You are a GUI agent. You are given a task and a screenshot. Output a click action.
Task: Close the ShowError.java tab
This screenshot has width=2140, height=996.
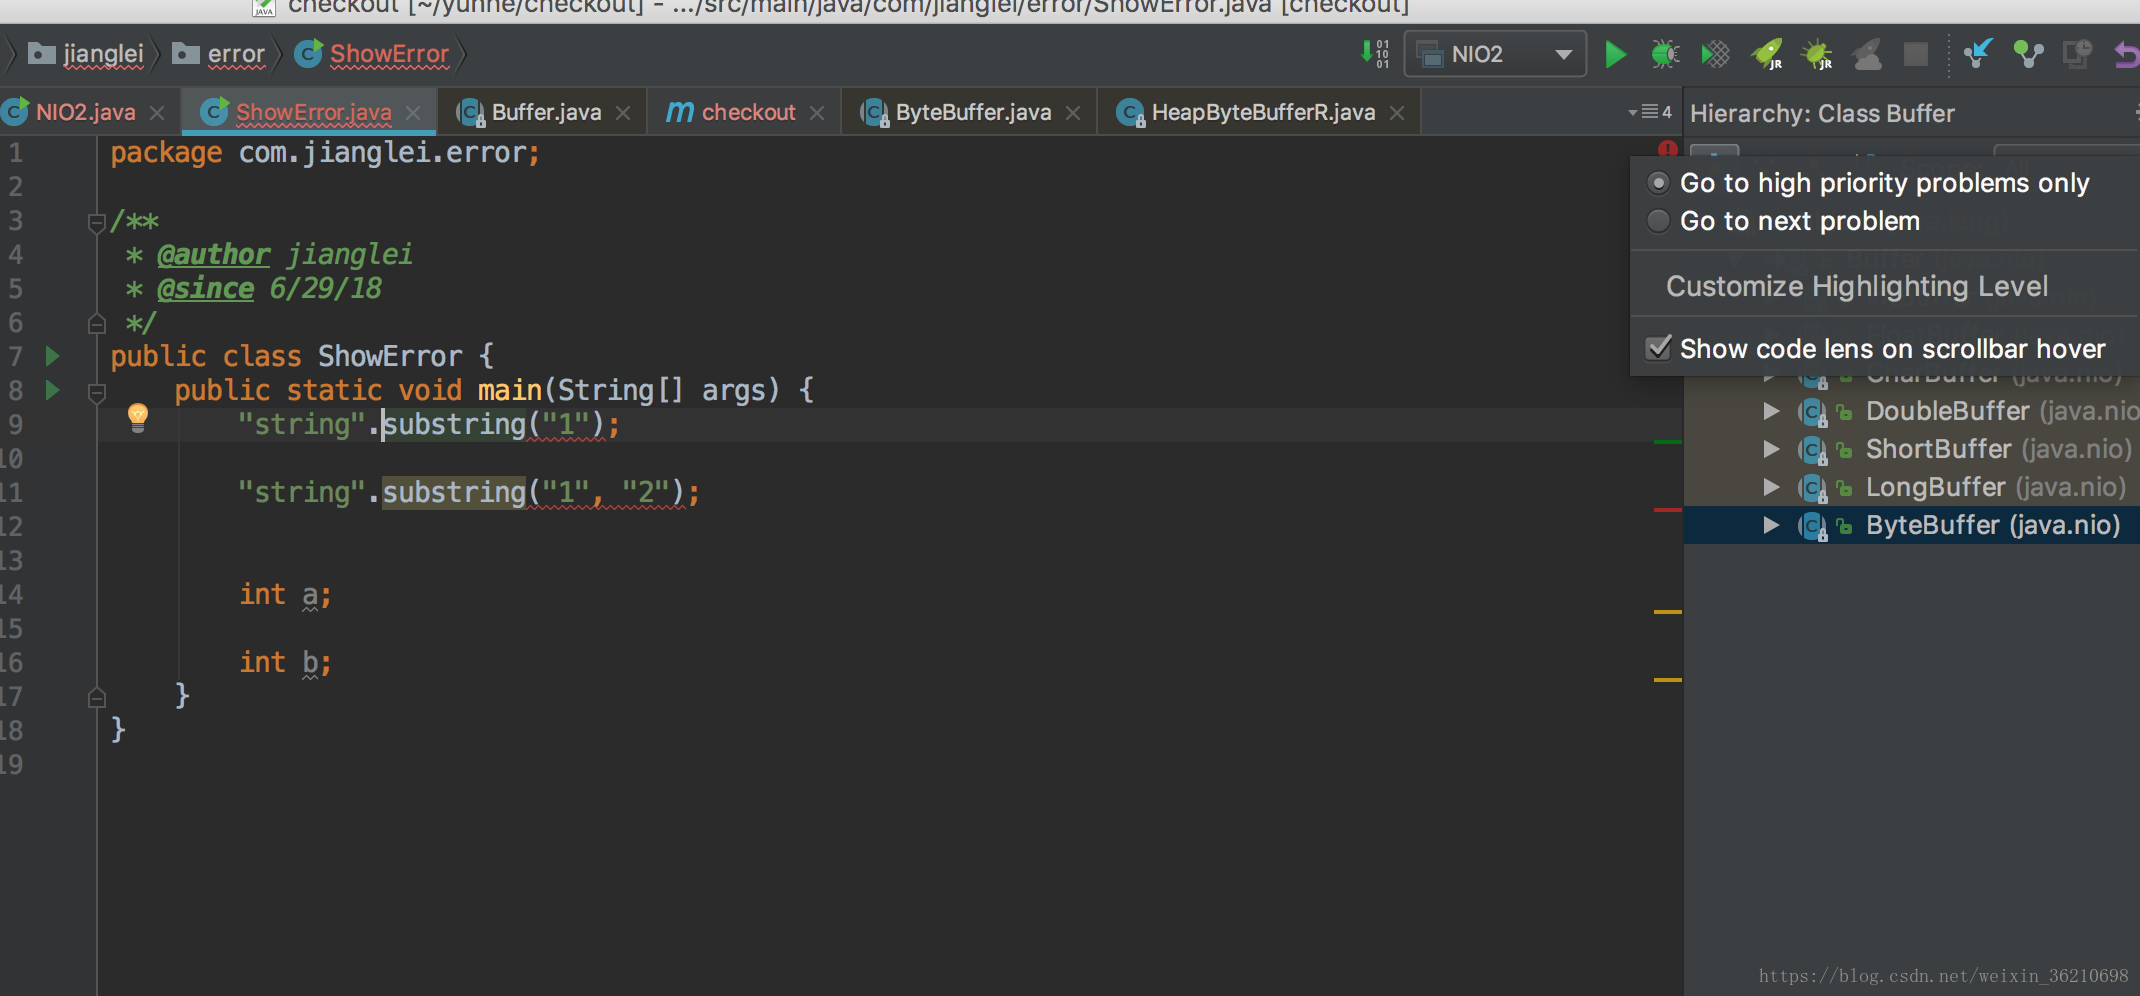(413, 113)
